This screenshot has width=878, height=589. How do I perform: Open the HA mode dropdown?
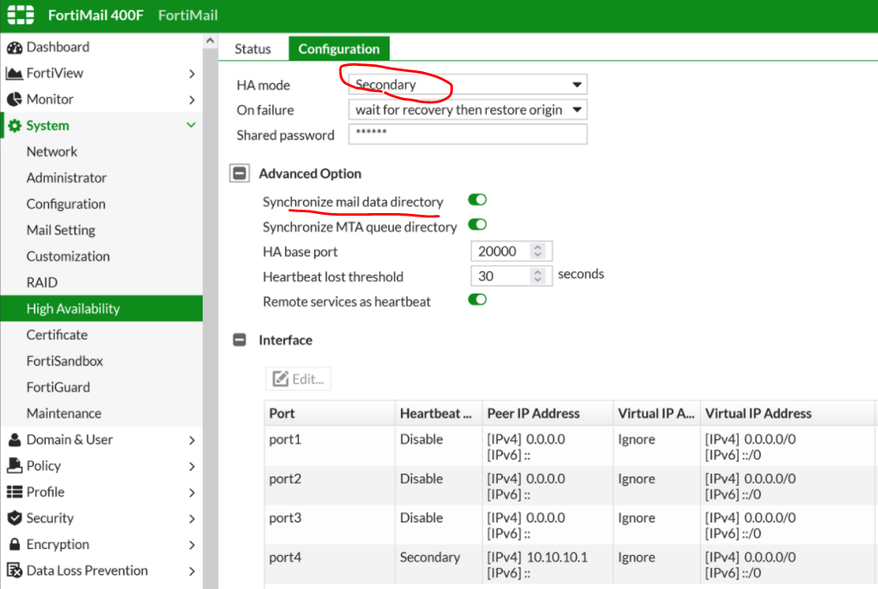click(x=467, y=85)
